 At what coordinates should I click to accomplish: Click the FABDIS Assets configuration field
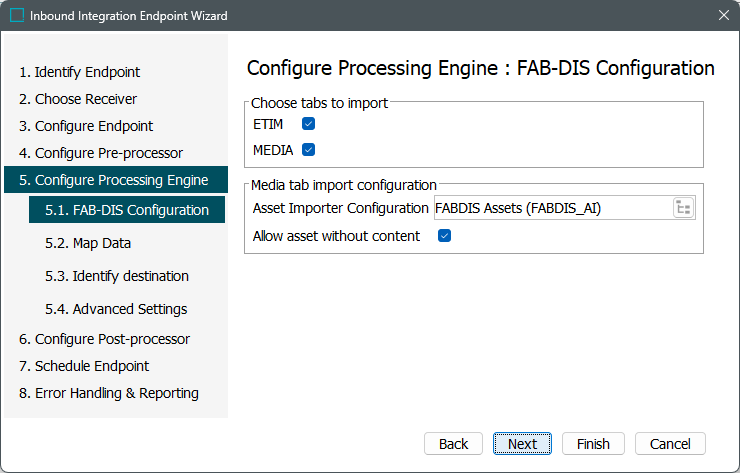pos(550,208)
